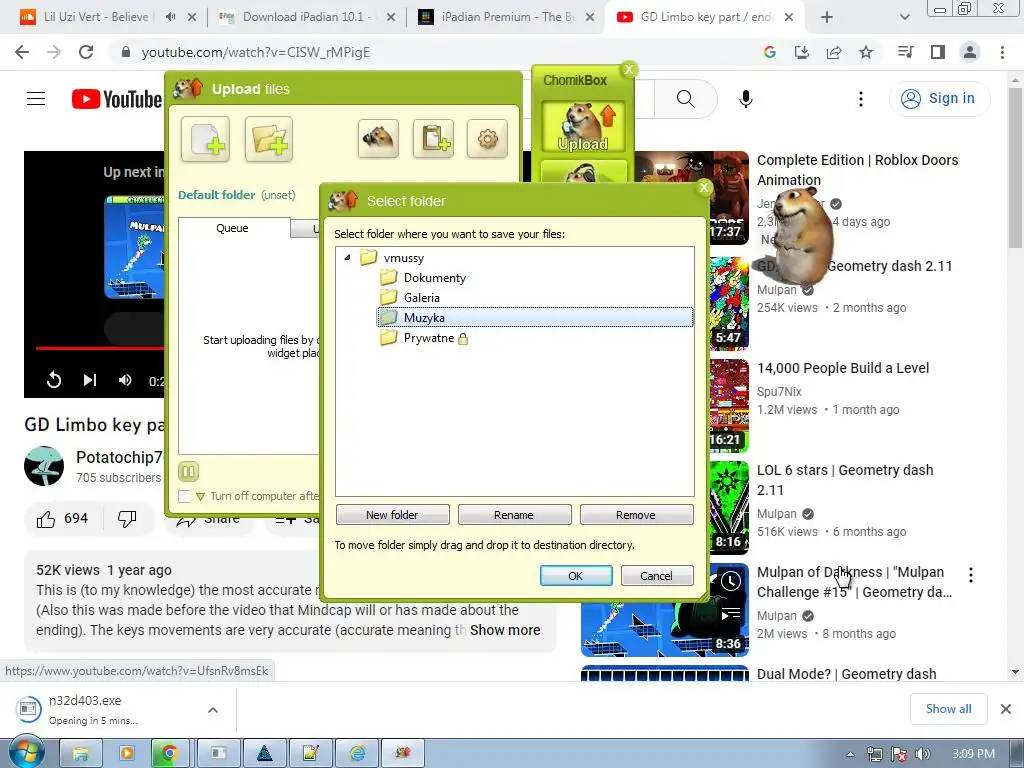Image resolution: width=1024 pixels, height=768 pixels.
Task: Select the Queue tab
Action: coord(232,228)
